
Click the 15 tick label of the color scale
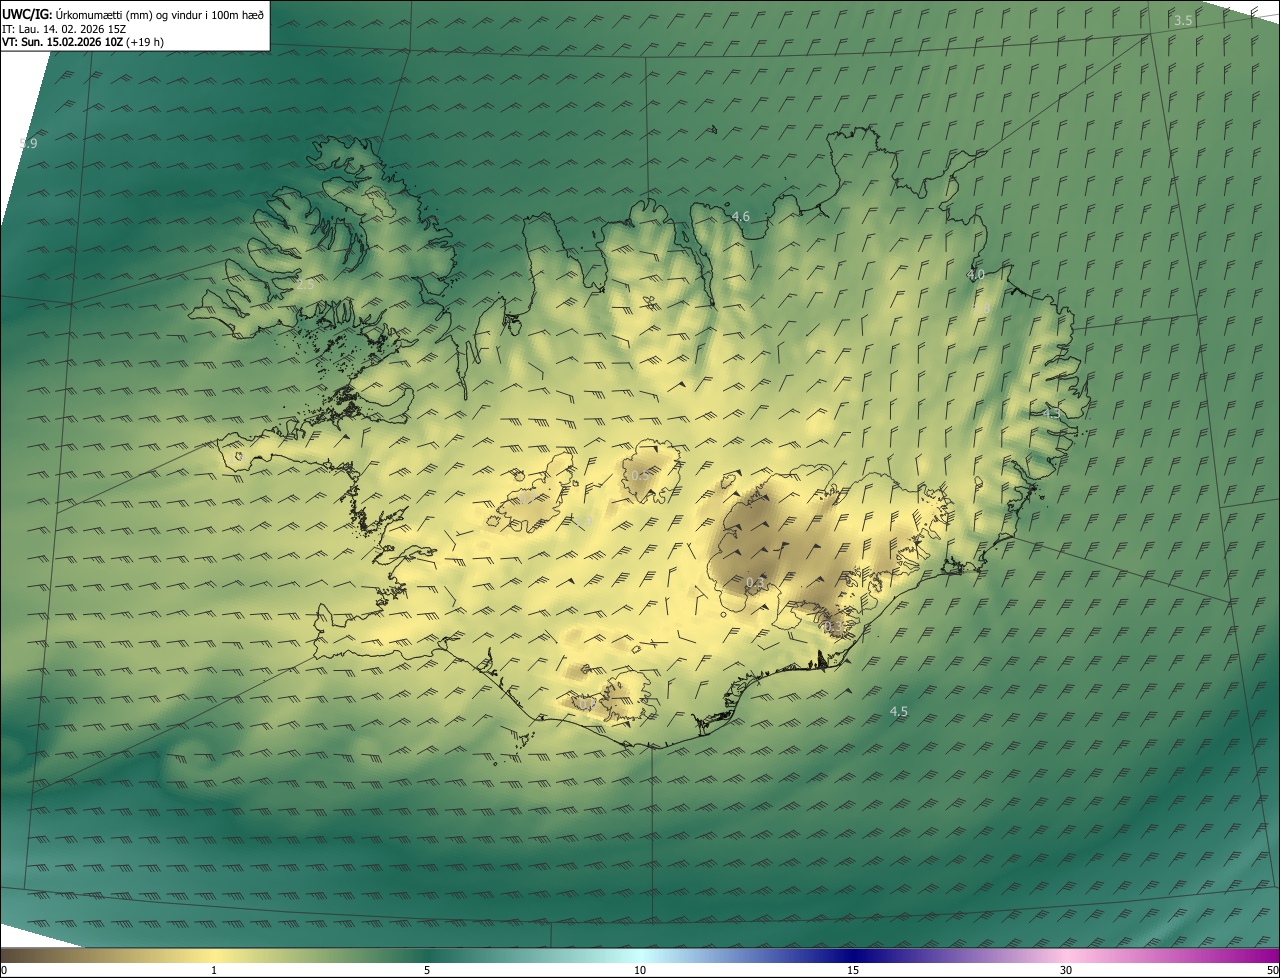click(853, 970)
